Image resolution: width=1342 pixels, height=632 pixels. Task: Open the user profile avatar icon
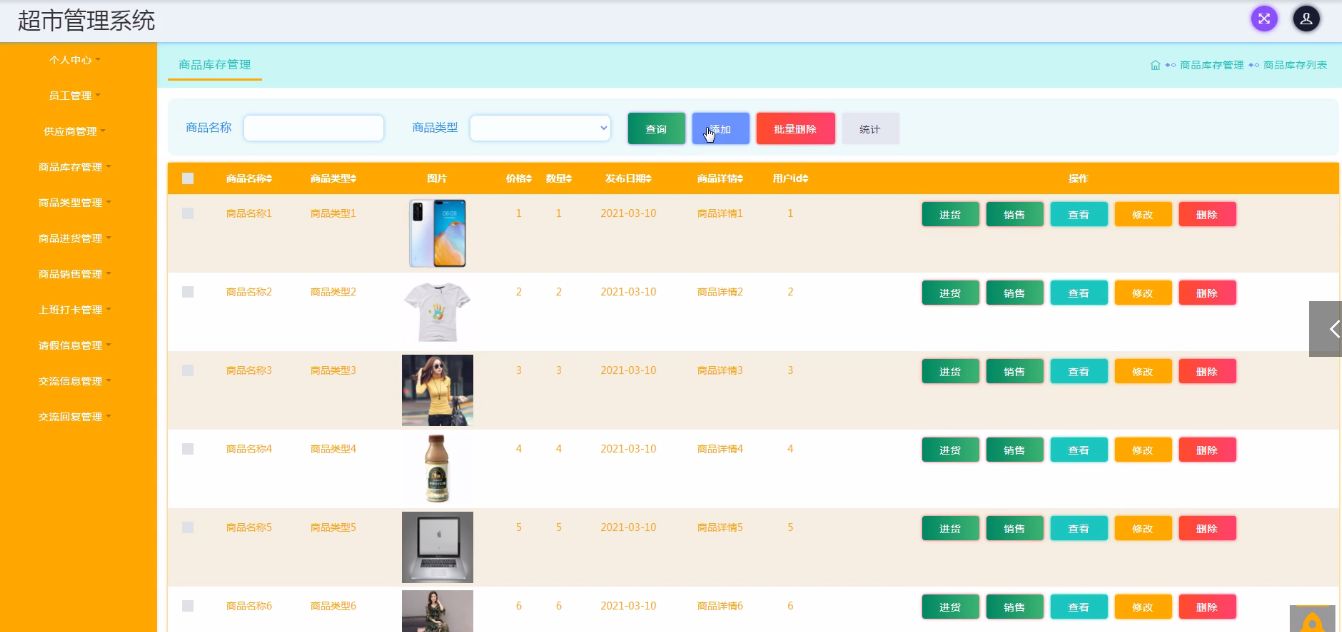click(1306, 18)
